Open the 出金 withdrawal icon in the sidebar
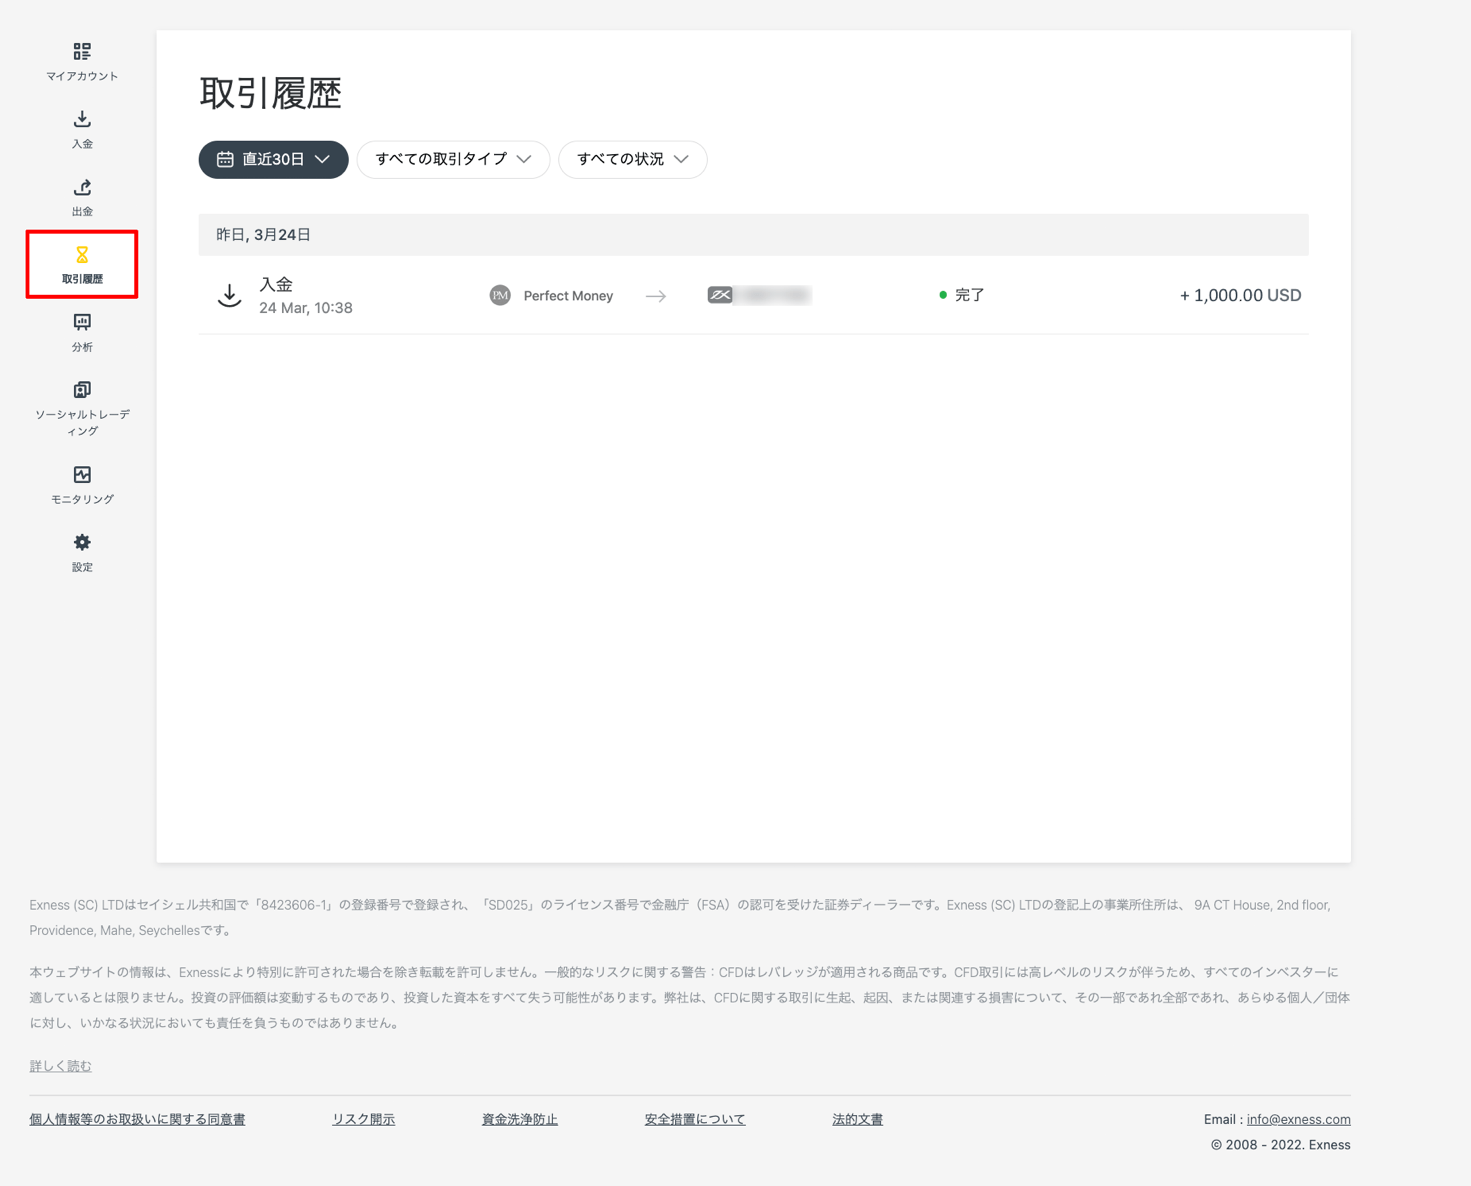1471x1186 pixels. coord(82,186)
